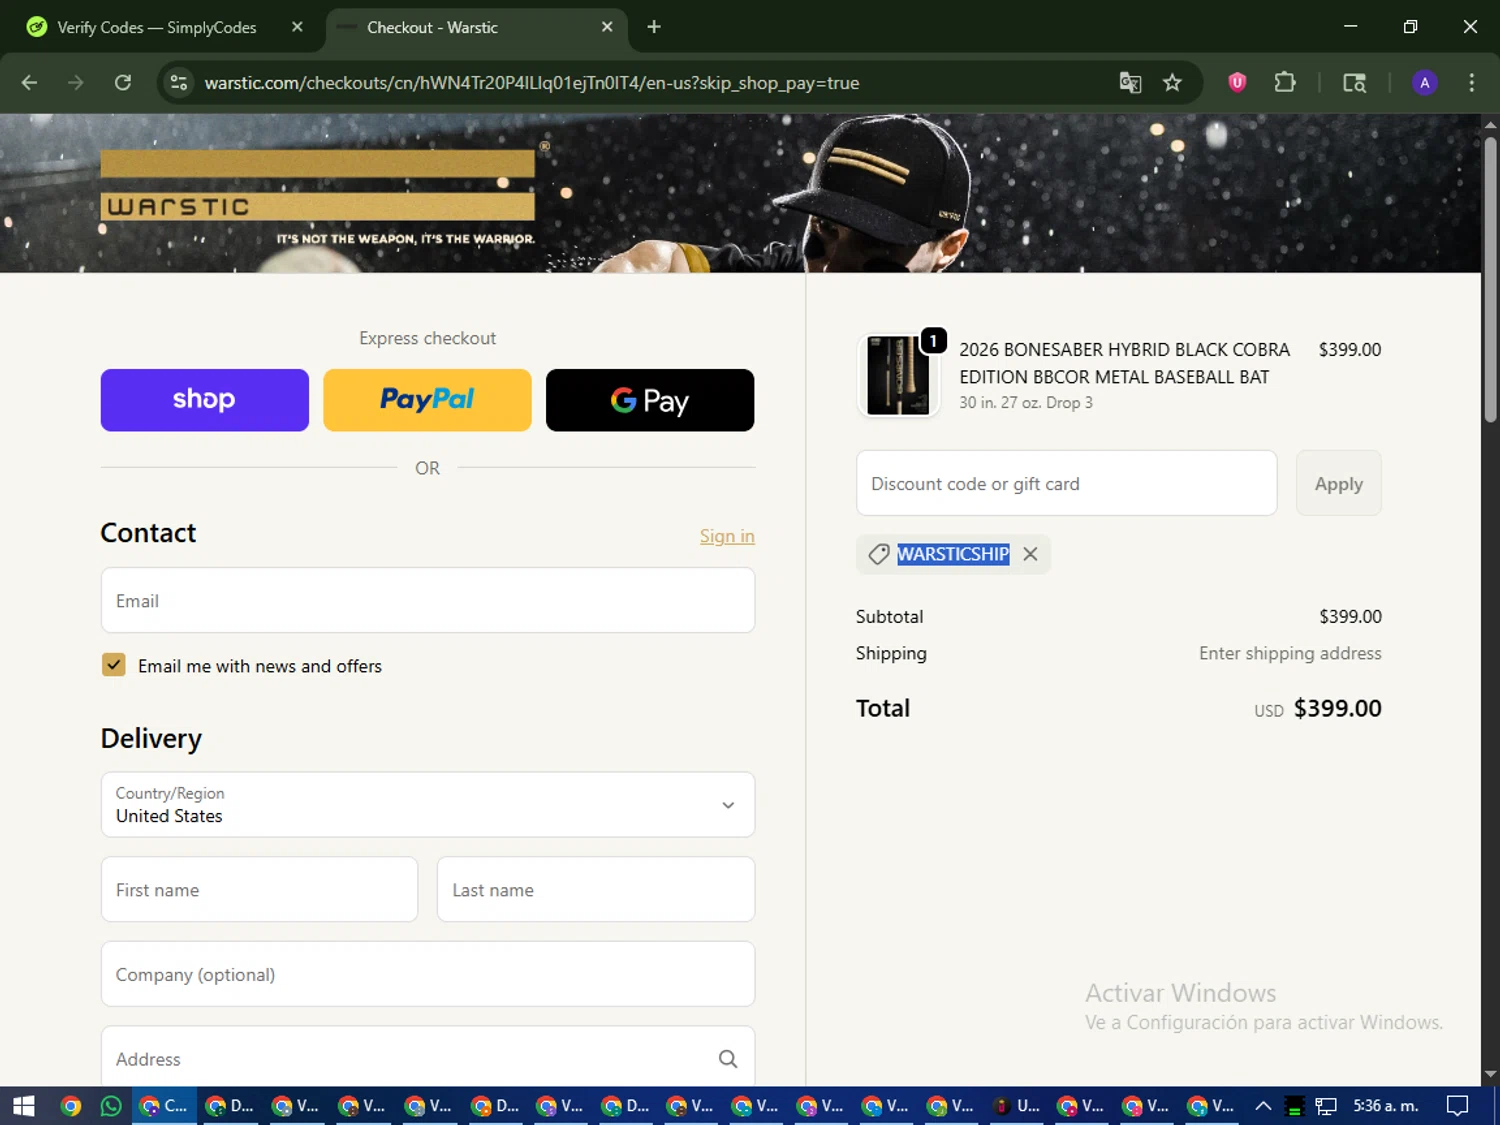Open the Windows notification center

tap(1458, 1106)
